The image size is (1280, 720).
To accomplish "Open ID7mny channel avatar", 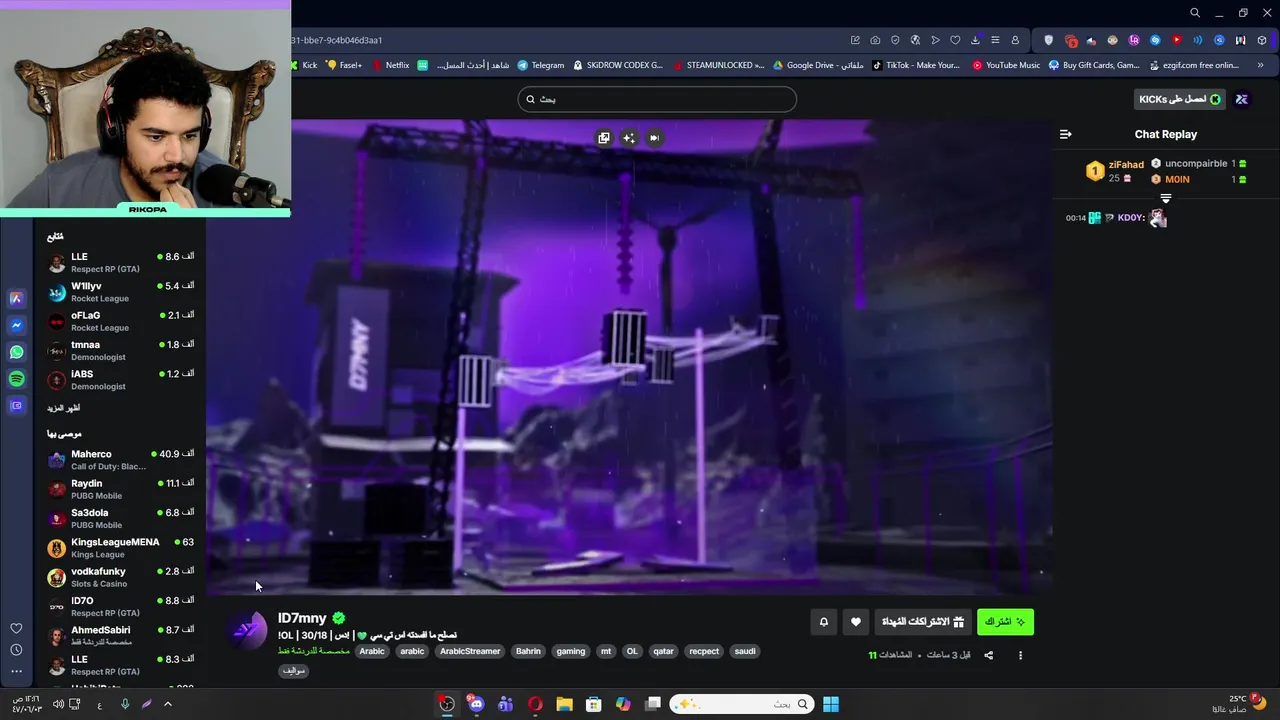I will tap(247, 629).
